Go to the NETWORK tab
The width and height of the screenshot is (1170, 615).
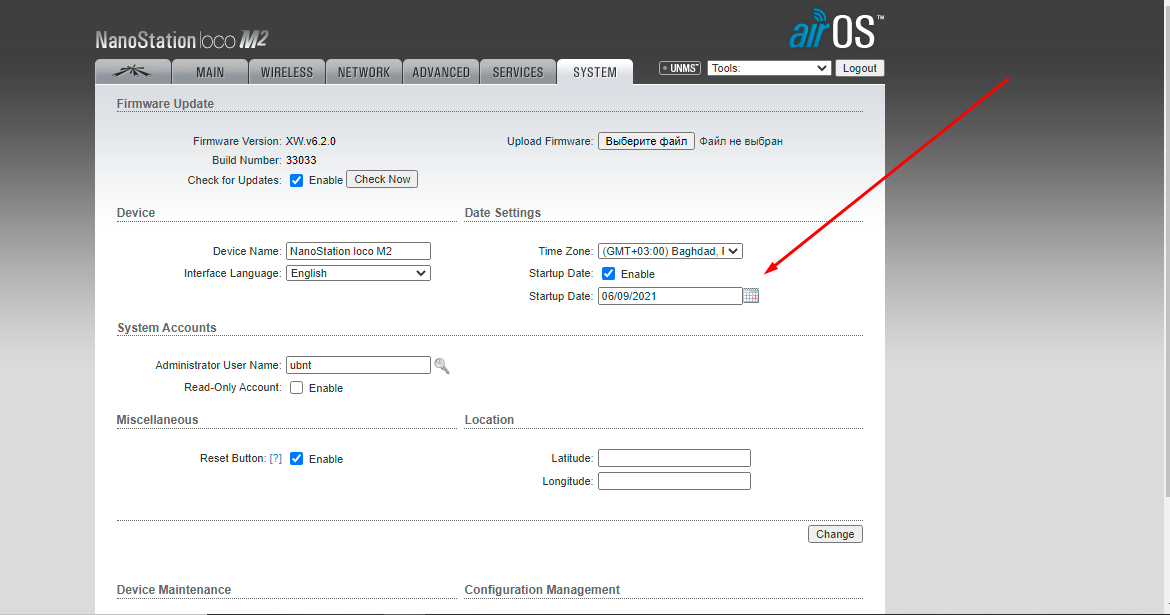364,72
